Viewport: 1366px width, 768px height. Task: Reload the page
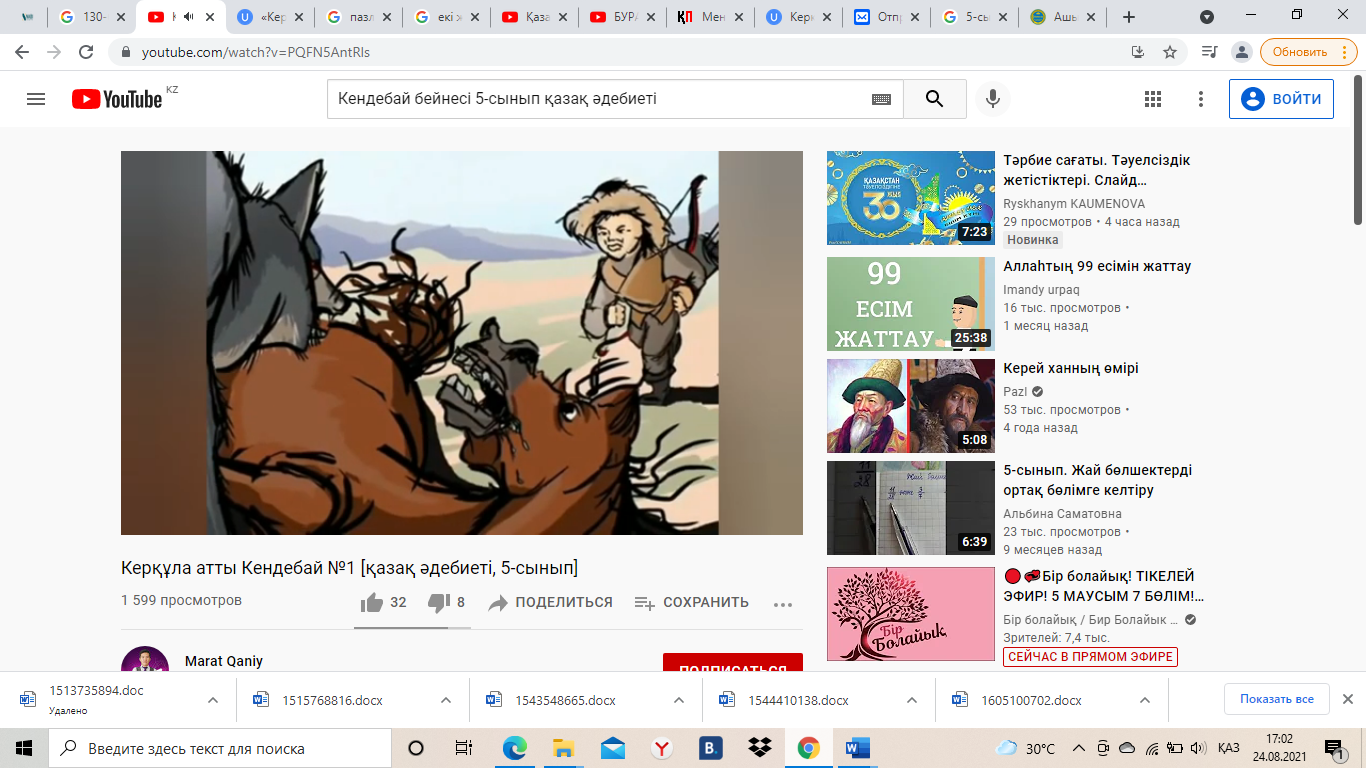(x=86, y=52)
